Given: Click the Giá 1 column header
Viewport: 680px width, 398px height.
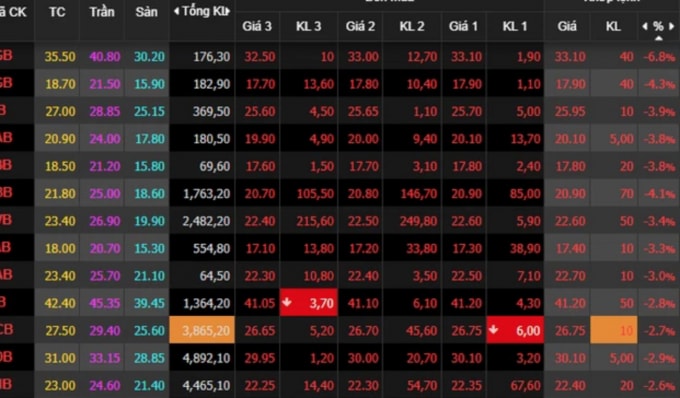Looking at the screenshot, I should click(463, 26).
